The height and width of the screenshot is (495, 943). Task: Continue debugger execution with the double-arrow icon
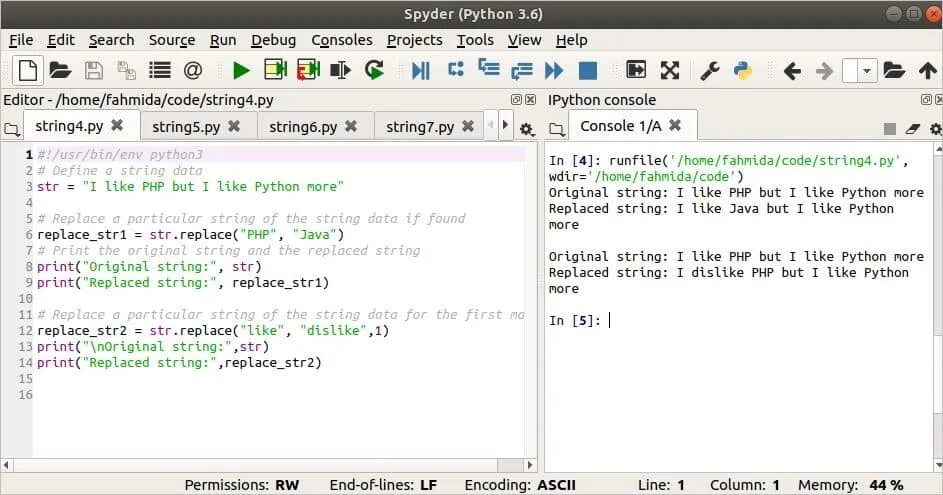(x=554, y=70)
